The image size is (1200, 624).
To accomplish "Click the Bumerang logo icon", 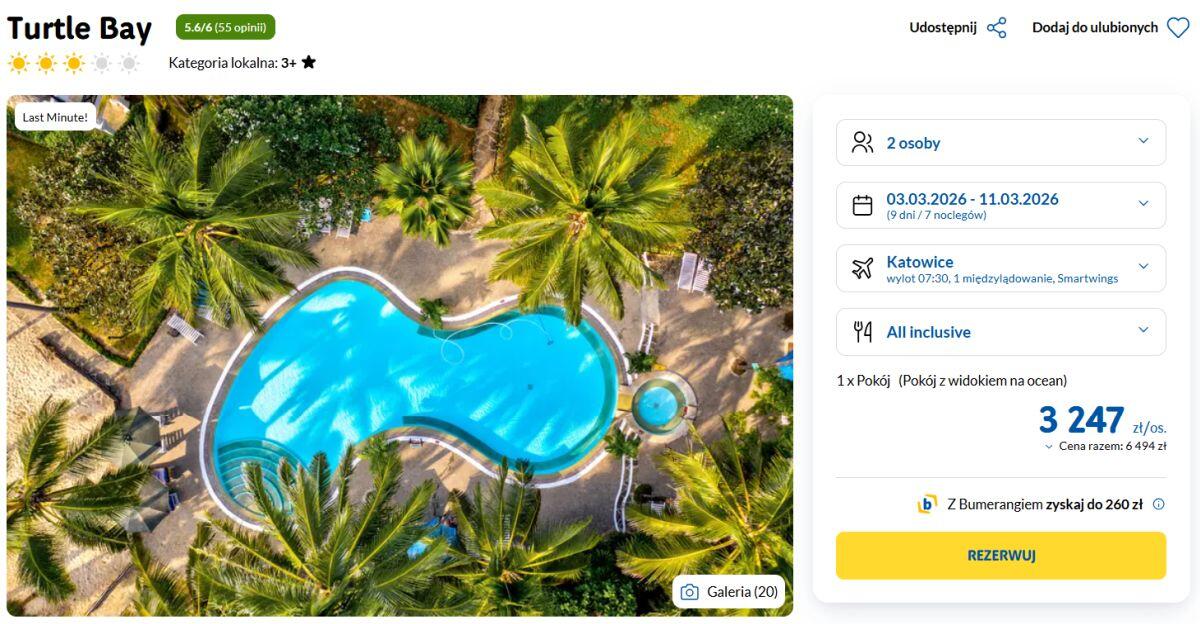I will [x=927, y=504].
